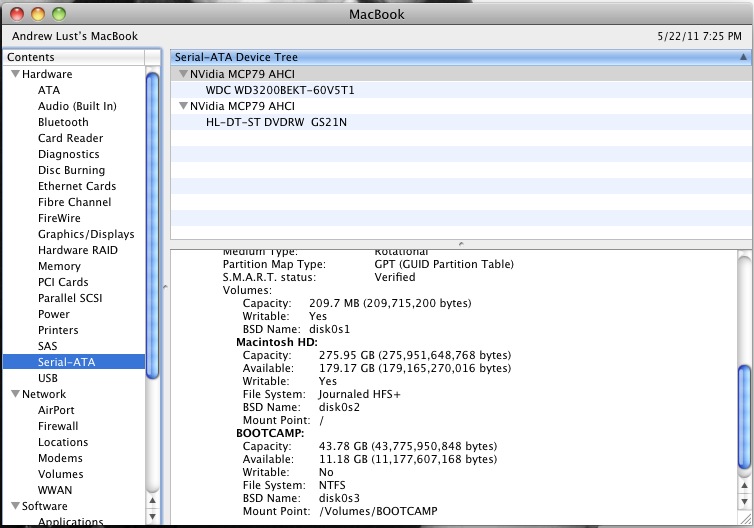Collapse the Hardware section triangle
The height and width of the screenshot is (528, 754).
coord(15,75)
